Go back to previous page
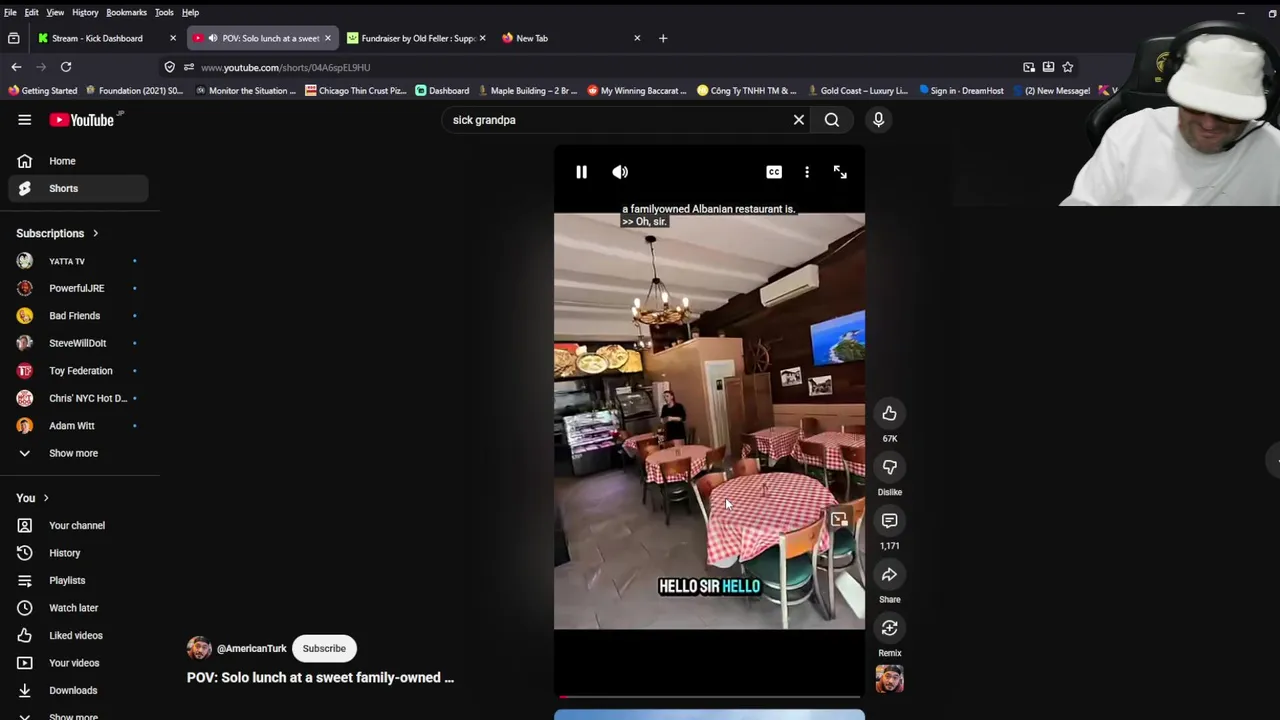1280x720 pixels. [16, 67]
